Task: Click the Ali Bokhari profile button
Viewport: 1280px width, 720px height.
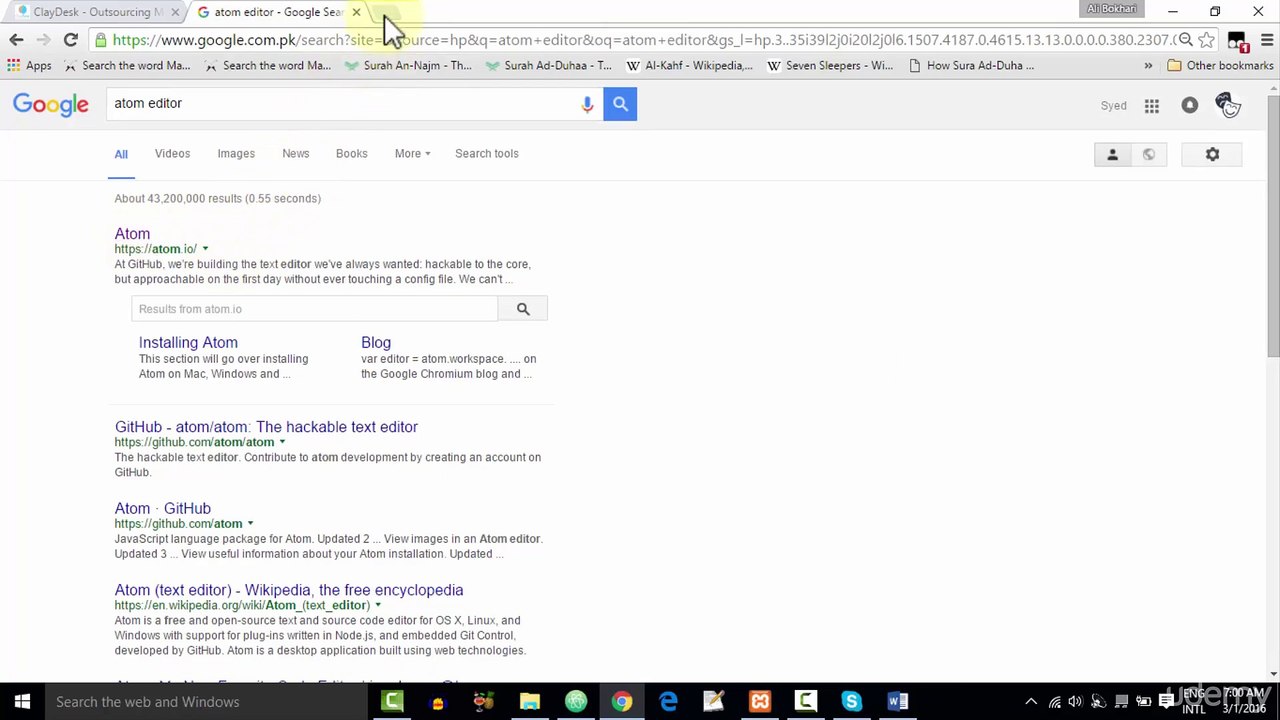Action: (x=1112, y=9)
